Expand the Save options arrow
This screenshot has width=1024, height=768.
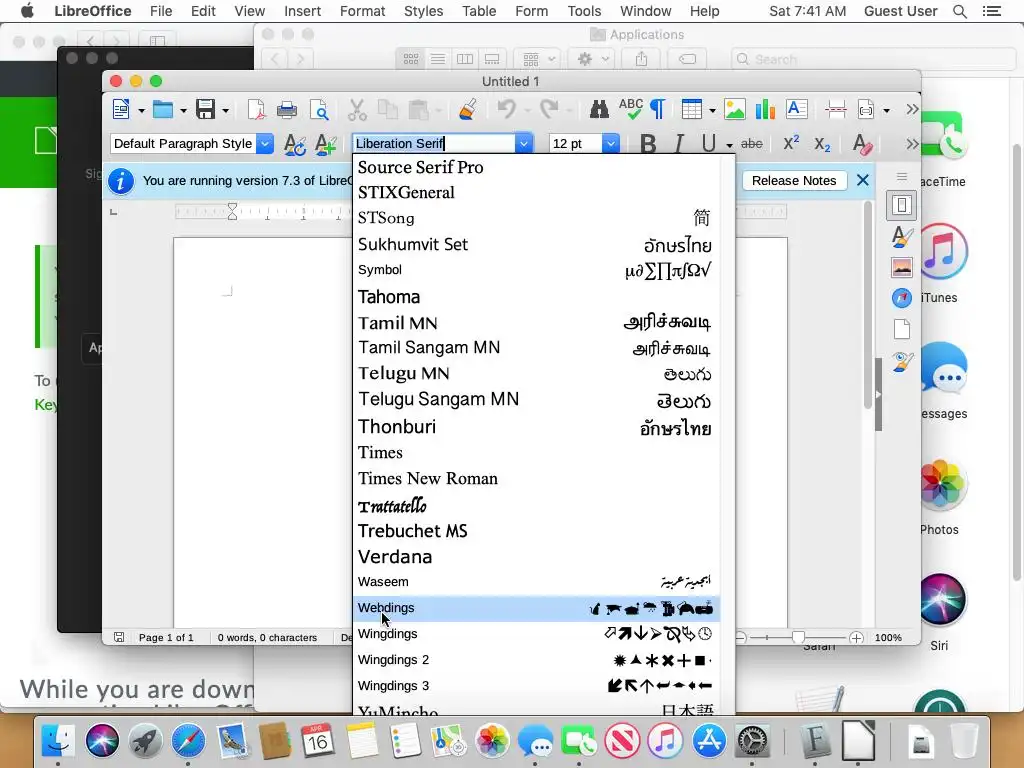coord(225,110)
